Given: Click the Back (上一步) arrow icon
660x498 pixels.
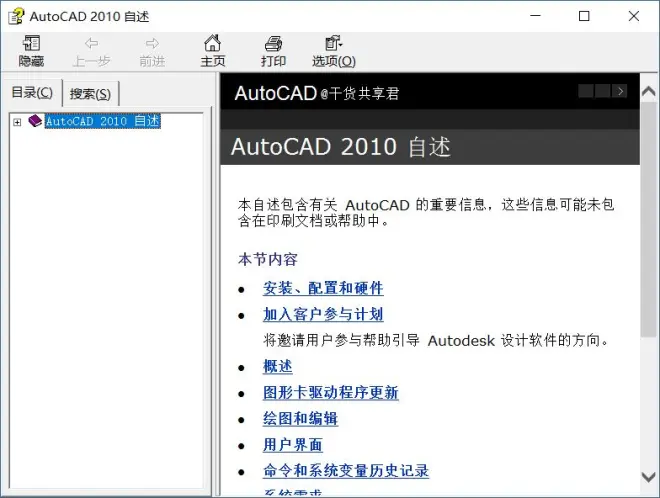Looking at the screenshot, I should coord(91,43).
